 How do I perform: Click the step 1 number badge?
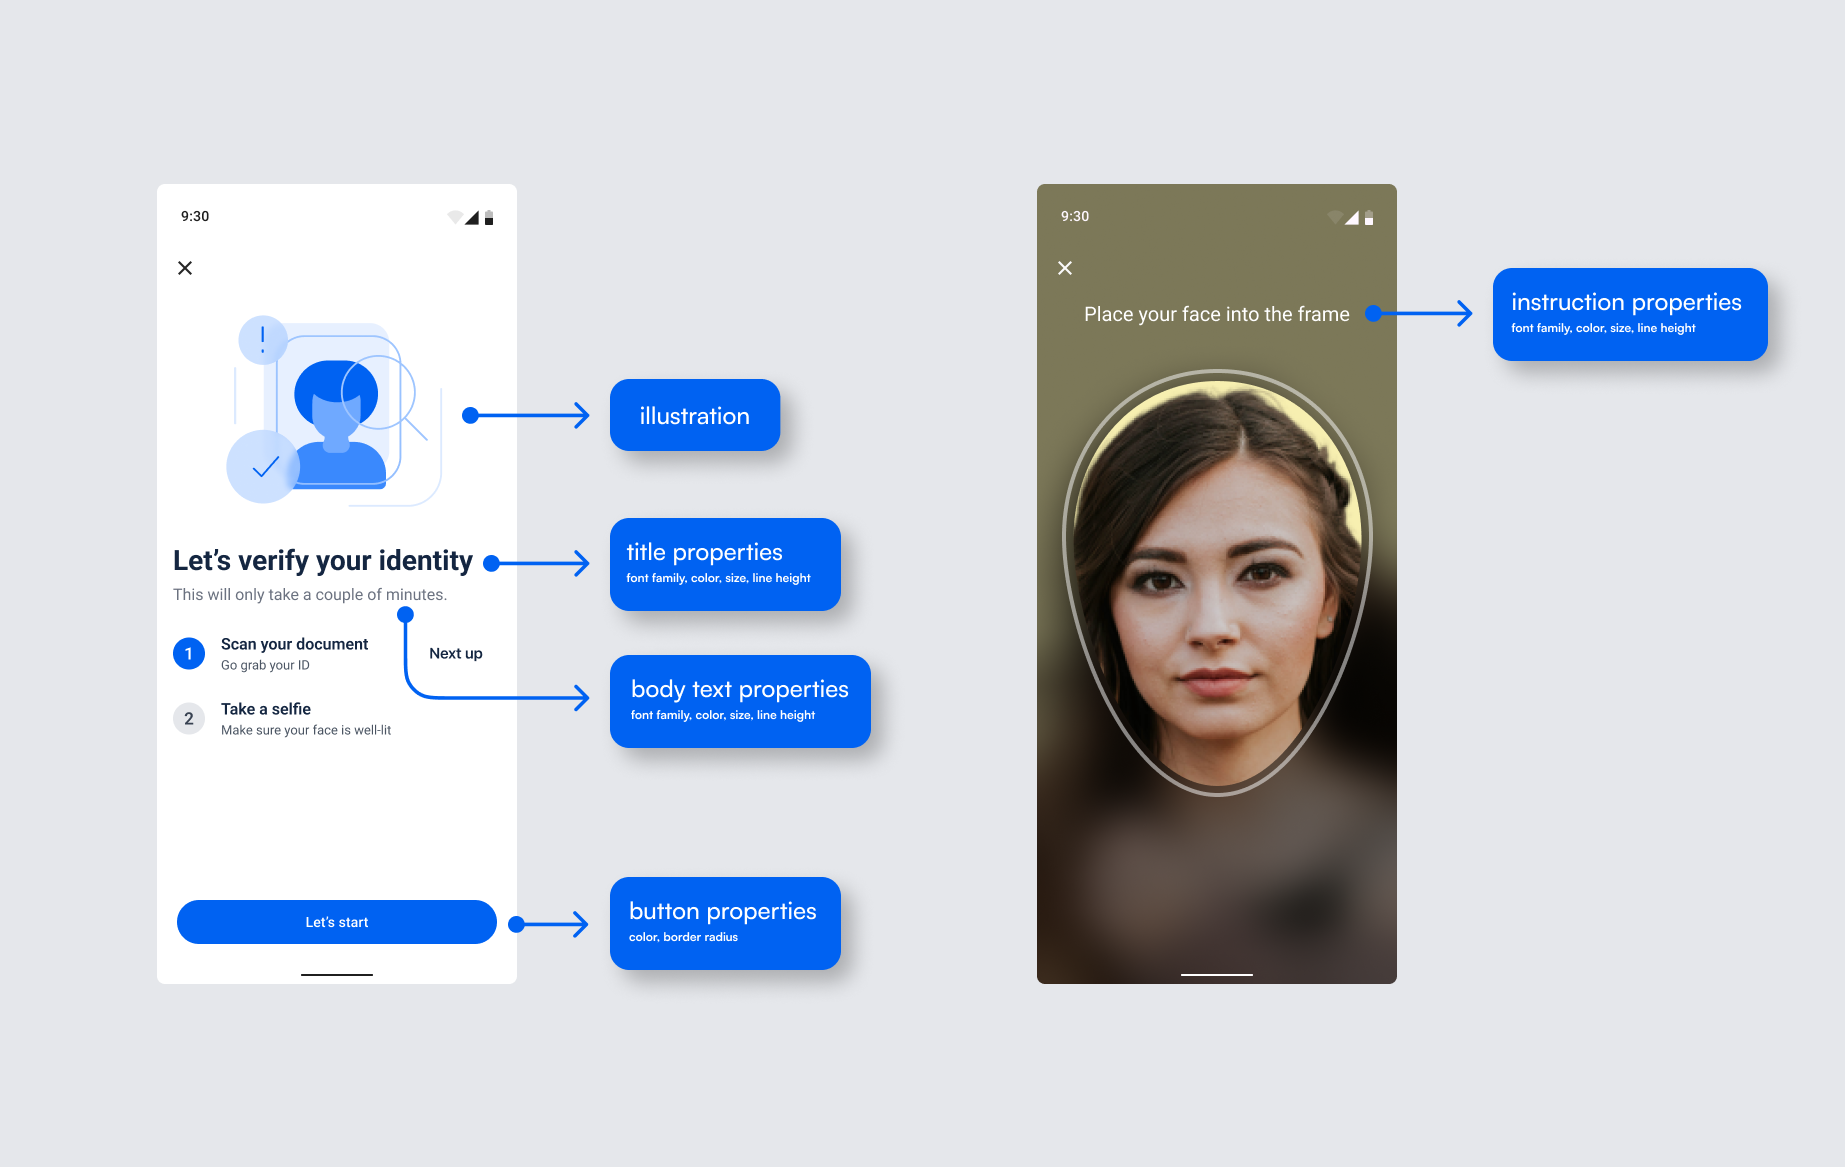[x=189, y=654]
